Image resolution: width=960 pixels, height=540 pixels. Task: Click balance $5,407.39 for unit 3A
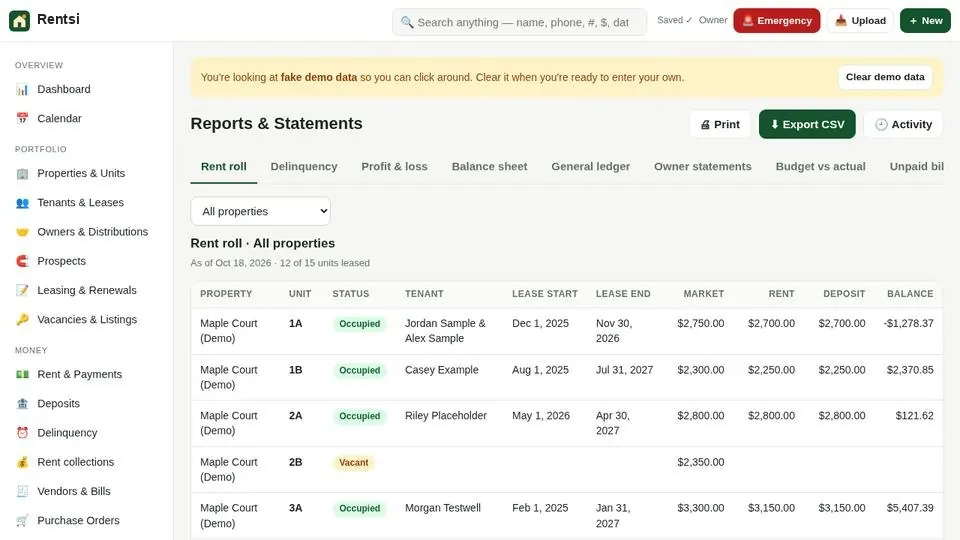click(910, 508)
